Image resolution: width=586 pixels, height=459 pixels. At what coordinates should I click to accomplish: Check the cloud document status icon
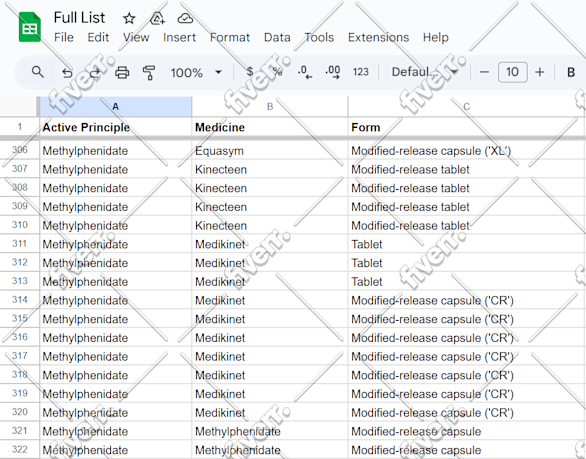[185, 18]
